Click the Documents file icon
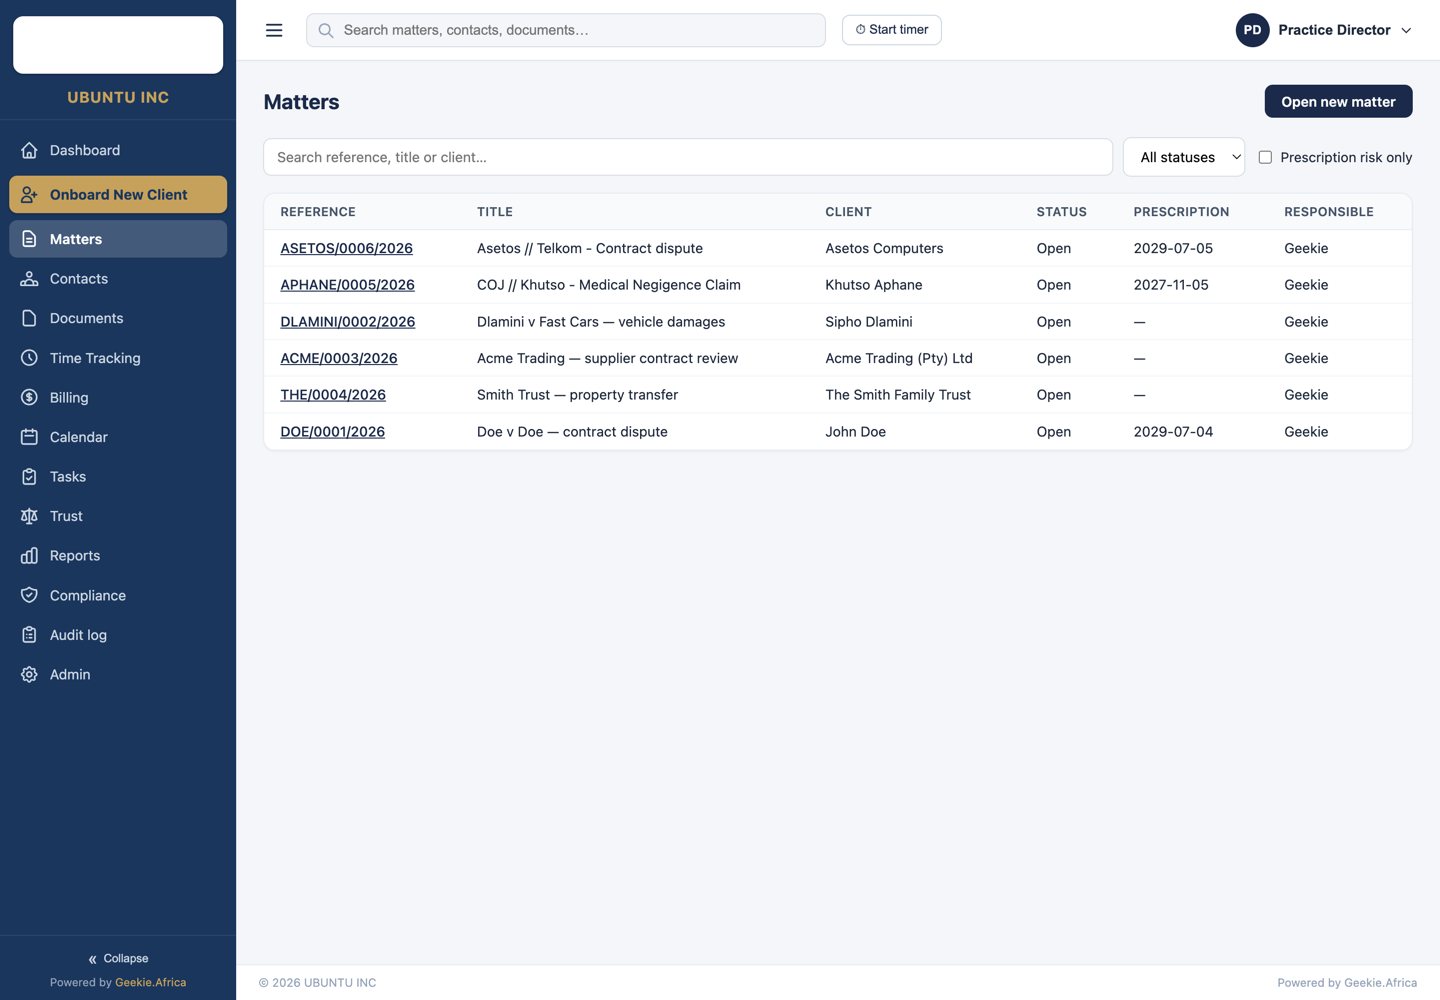Screen dimensions: 1440x1000 29,318
